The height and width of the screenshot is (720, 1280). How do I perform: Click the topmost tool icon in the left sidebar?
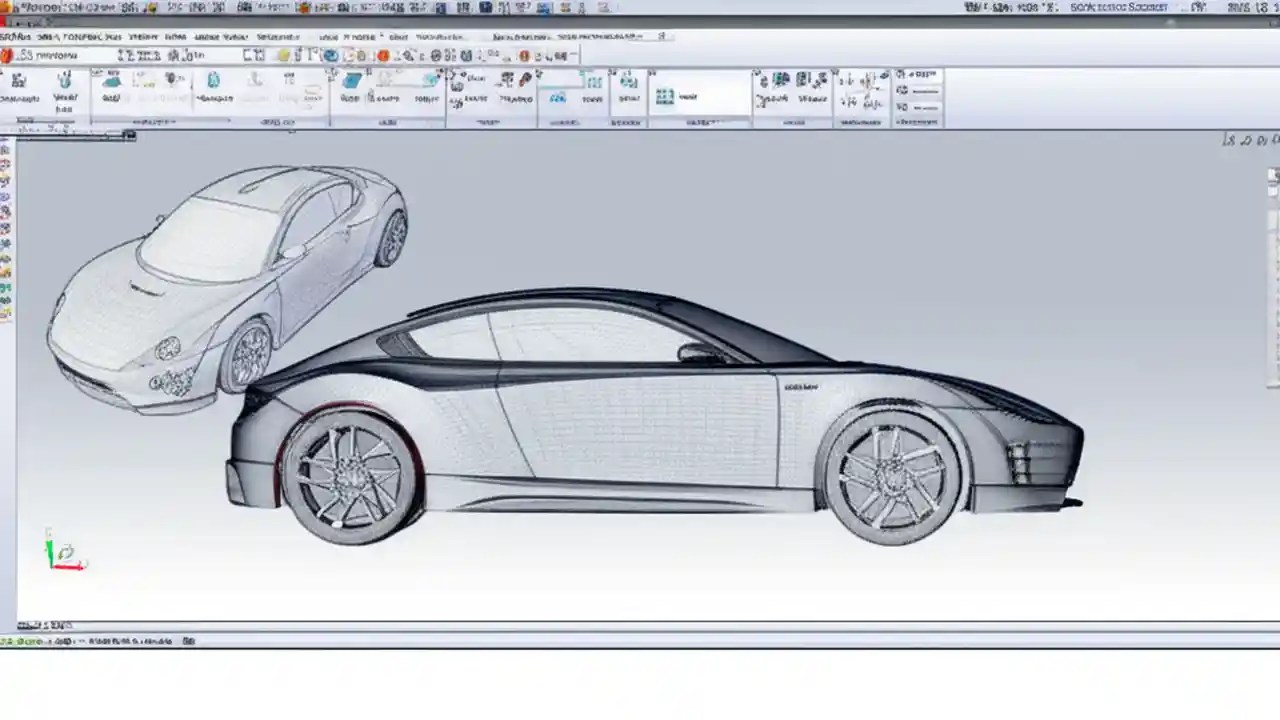coord(8,148)
